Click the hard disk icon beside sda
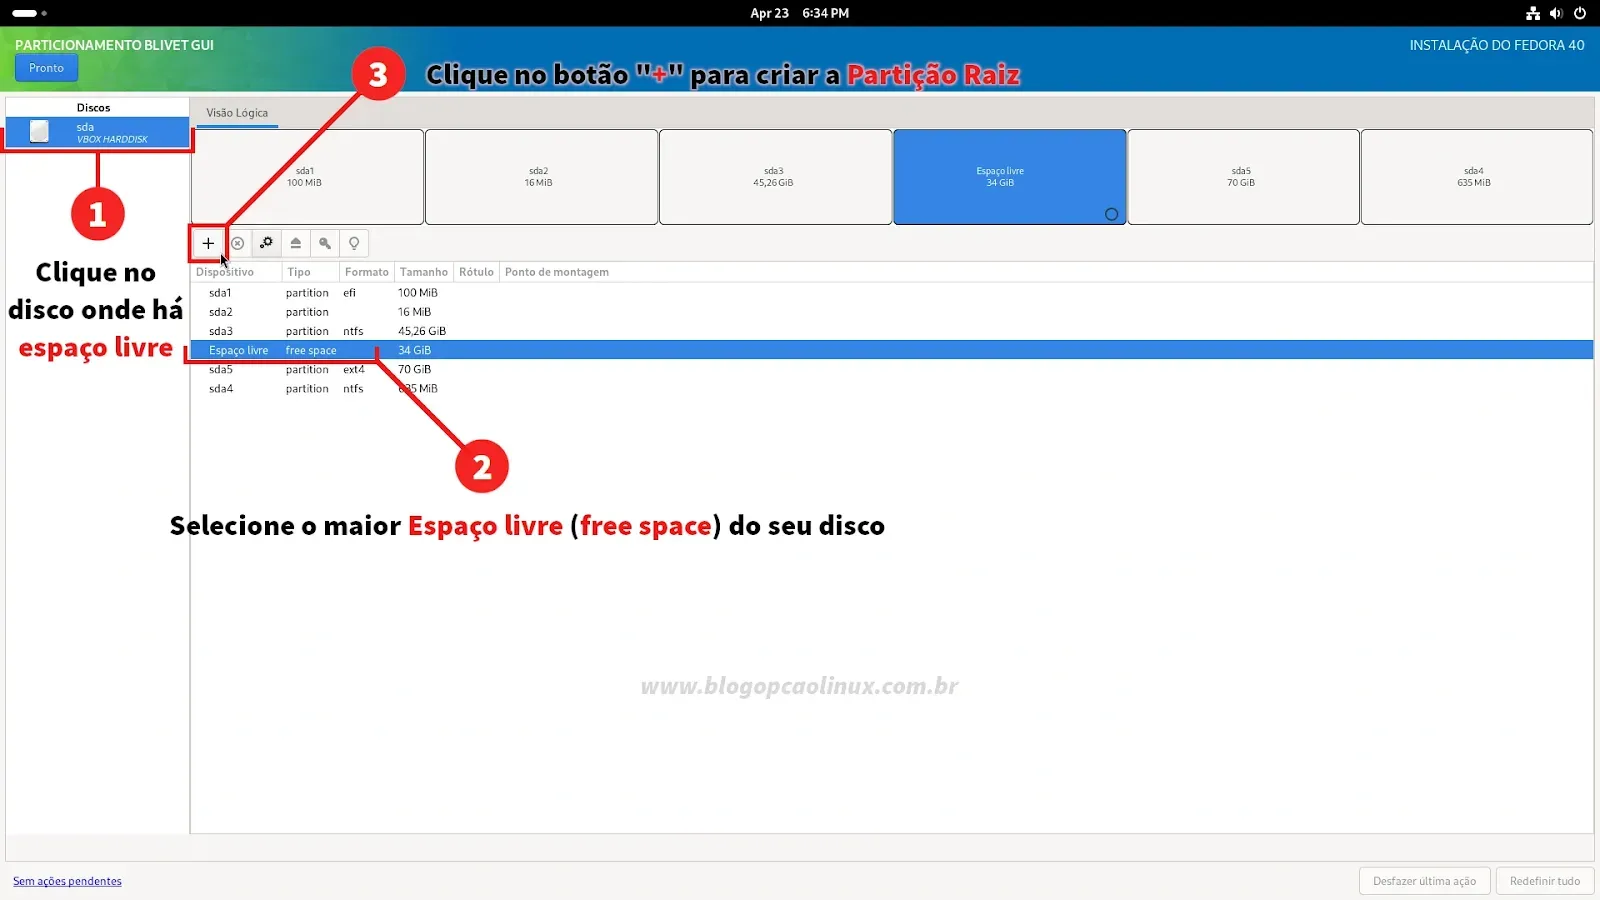The height and width of the screenshot is (900, 1600). (x=39, y=131)
